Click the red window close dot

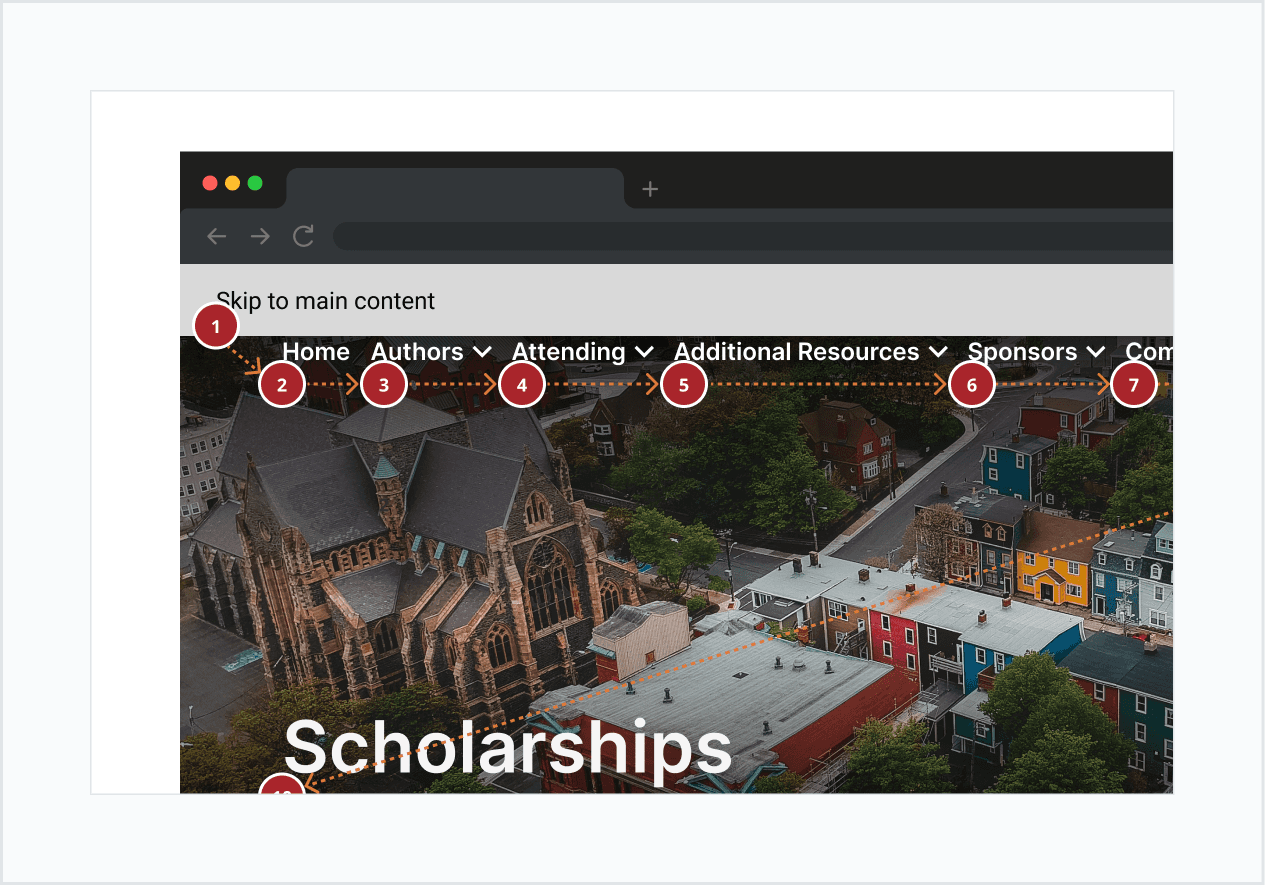coord(210,183)
